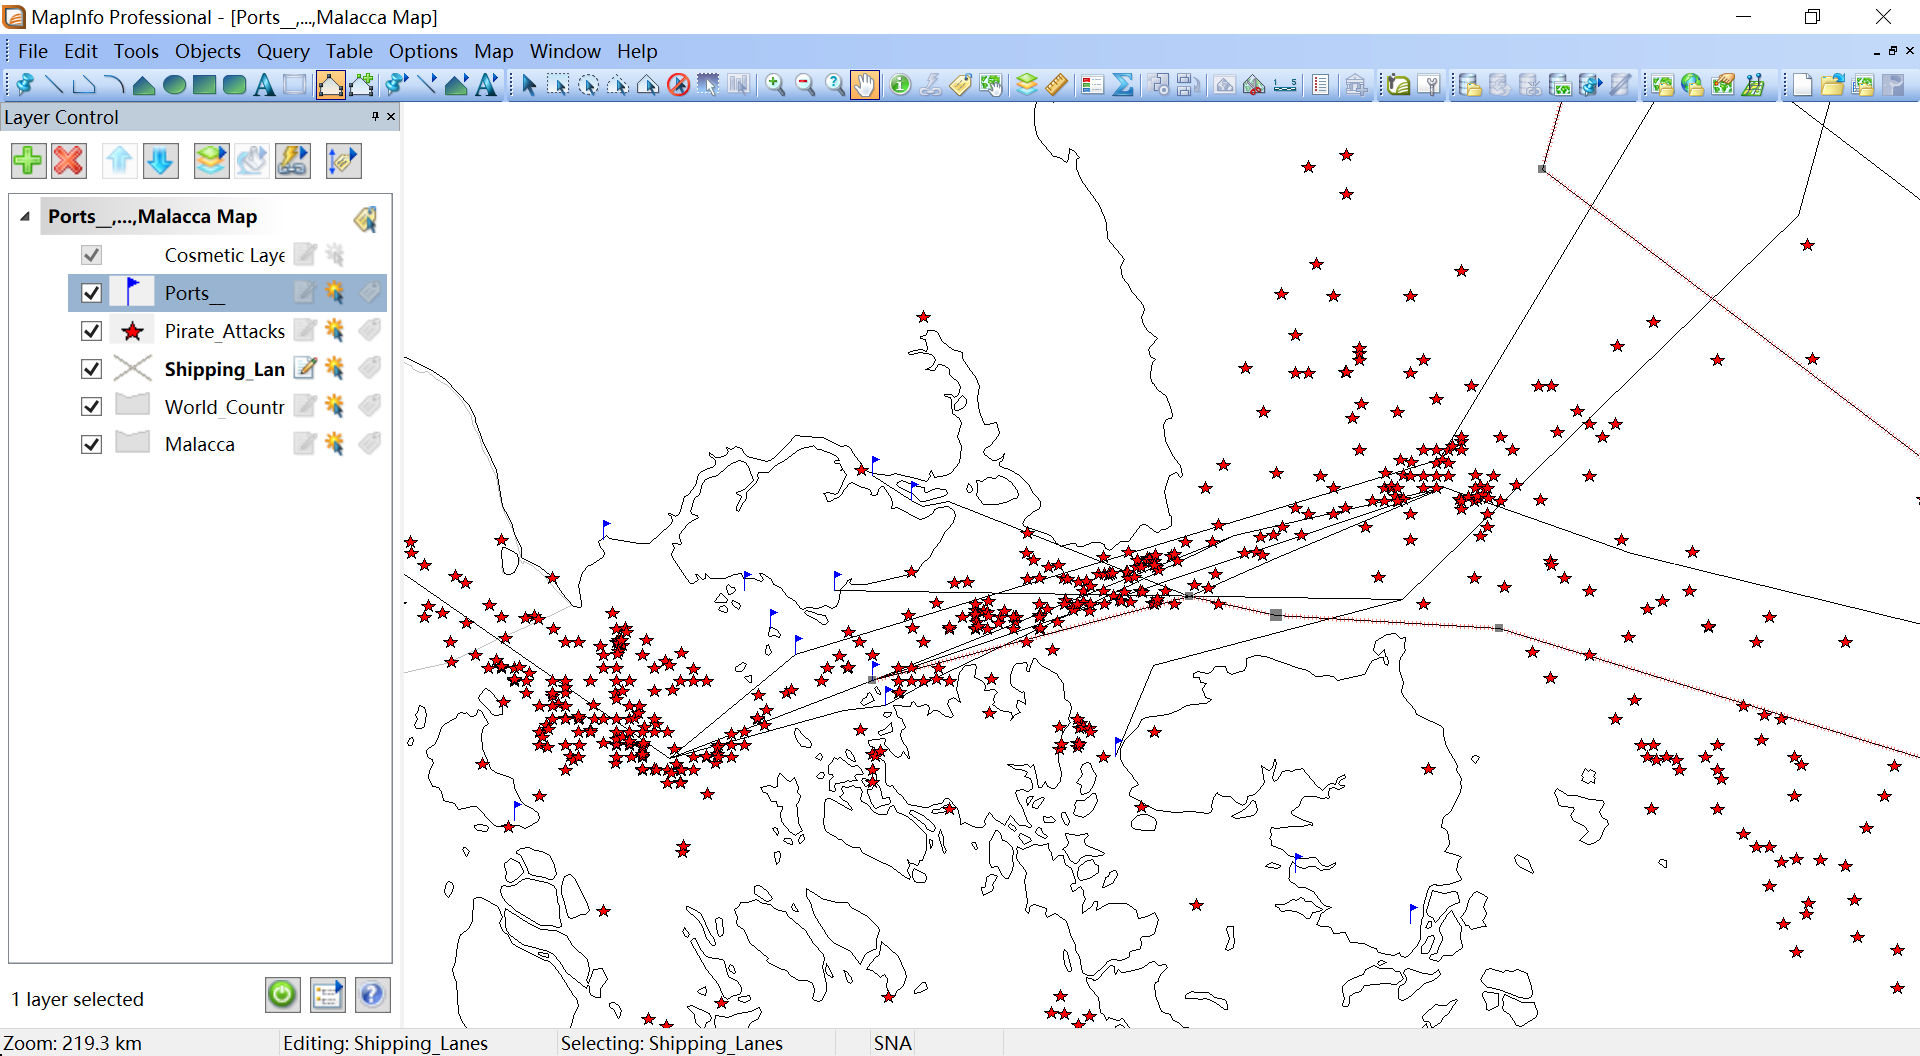Open the Change View zoom tool
Viewport: 1920px width, 1056px height.
835,85
